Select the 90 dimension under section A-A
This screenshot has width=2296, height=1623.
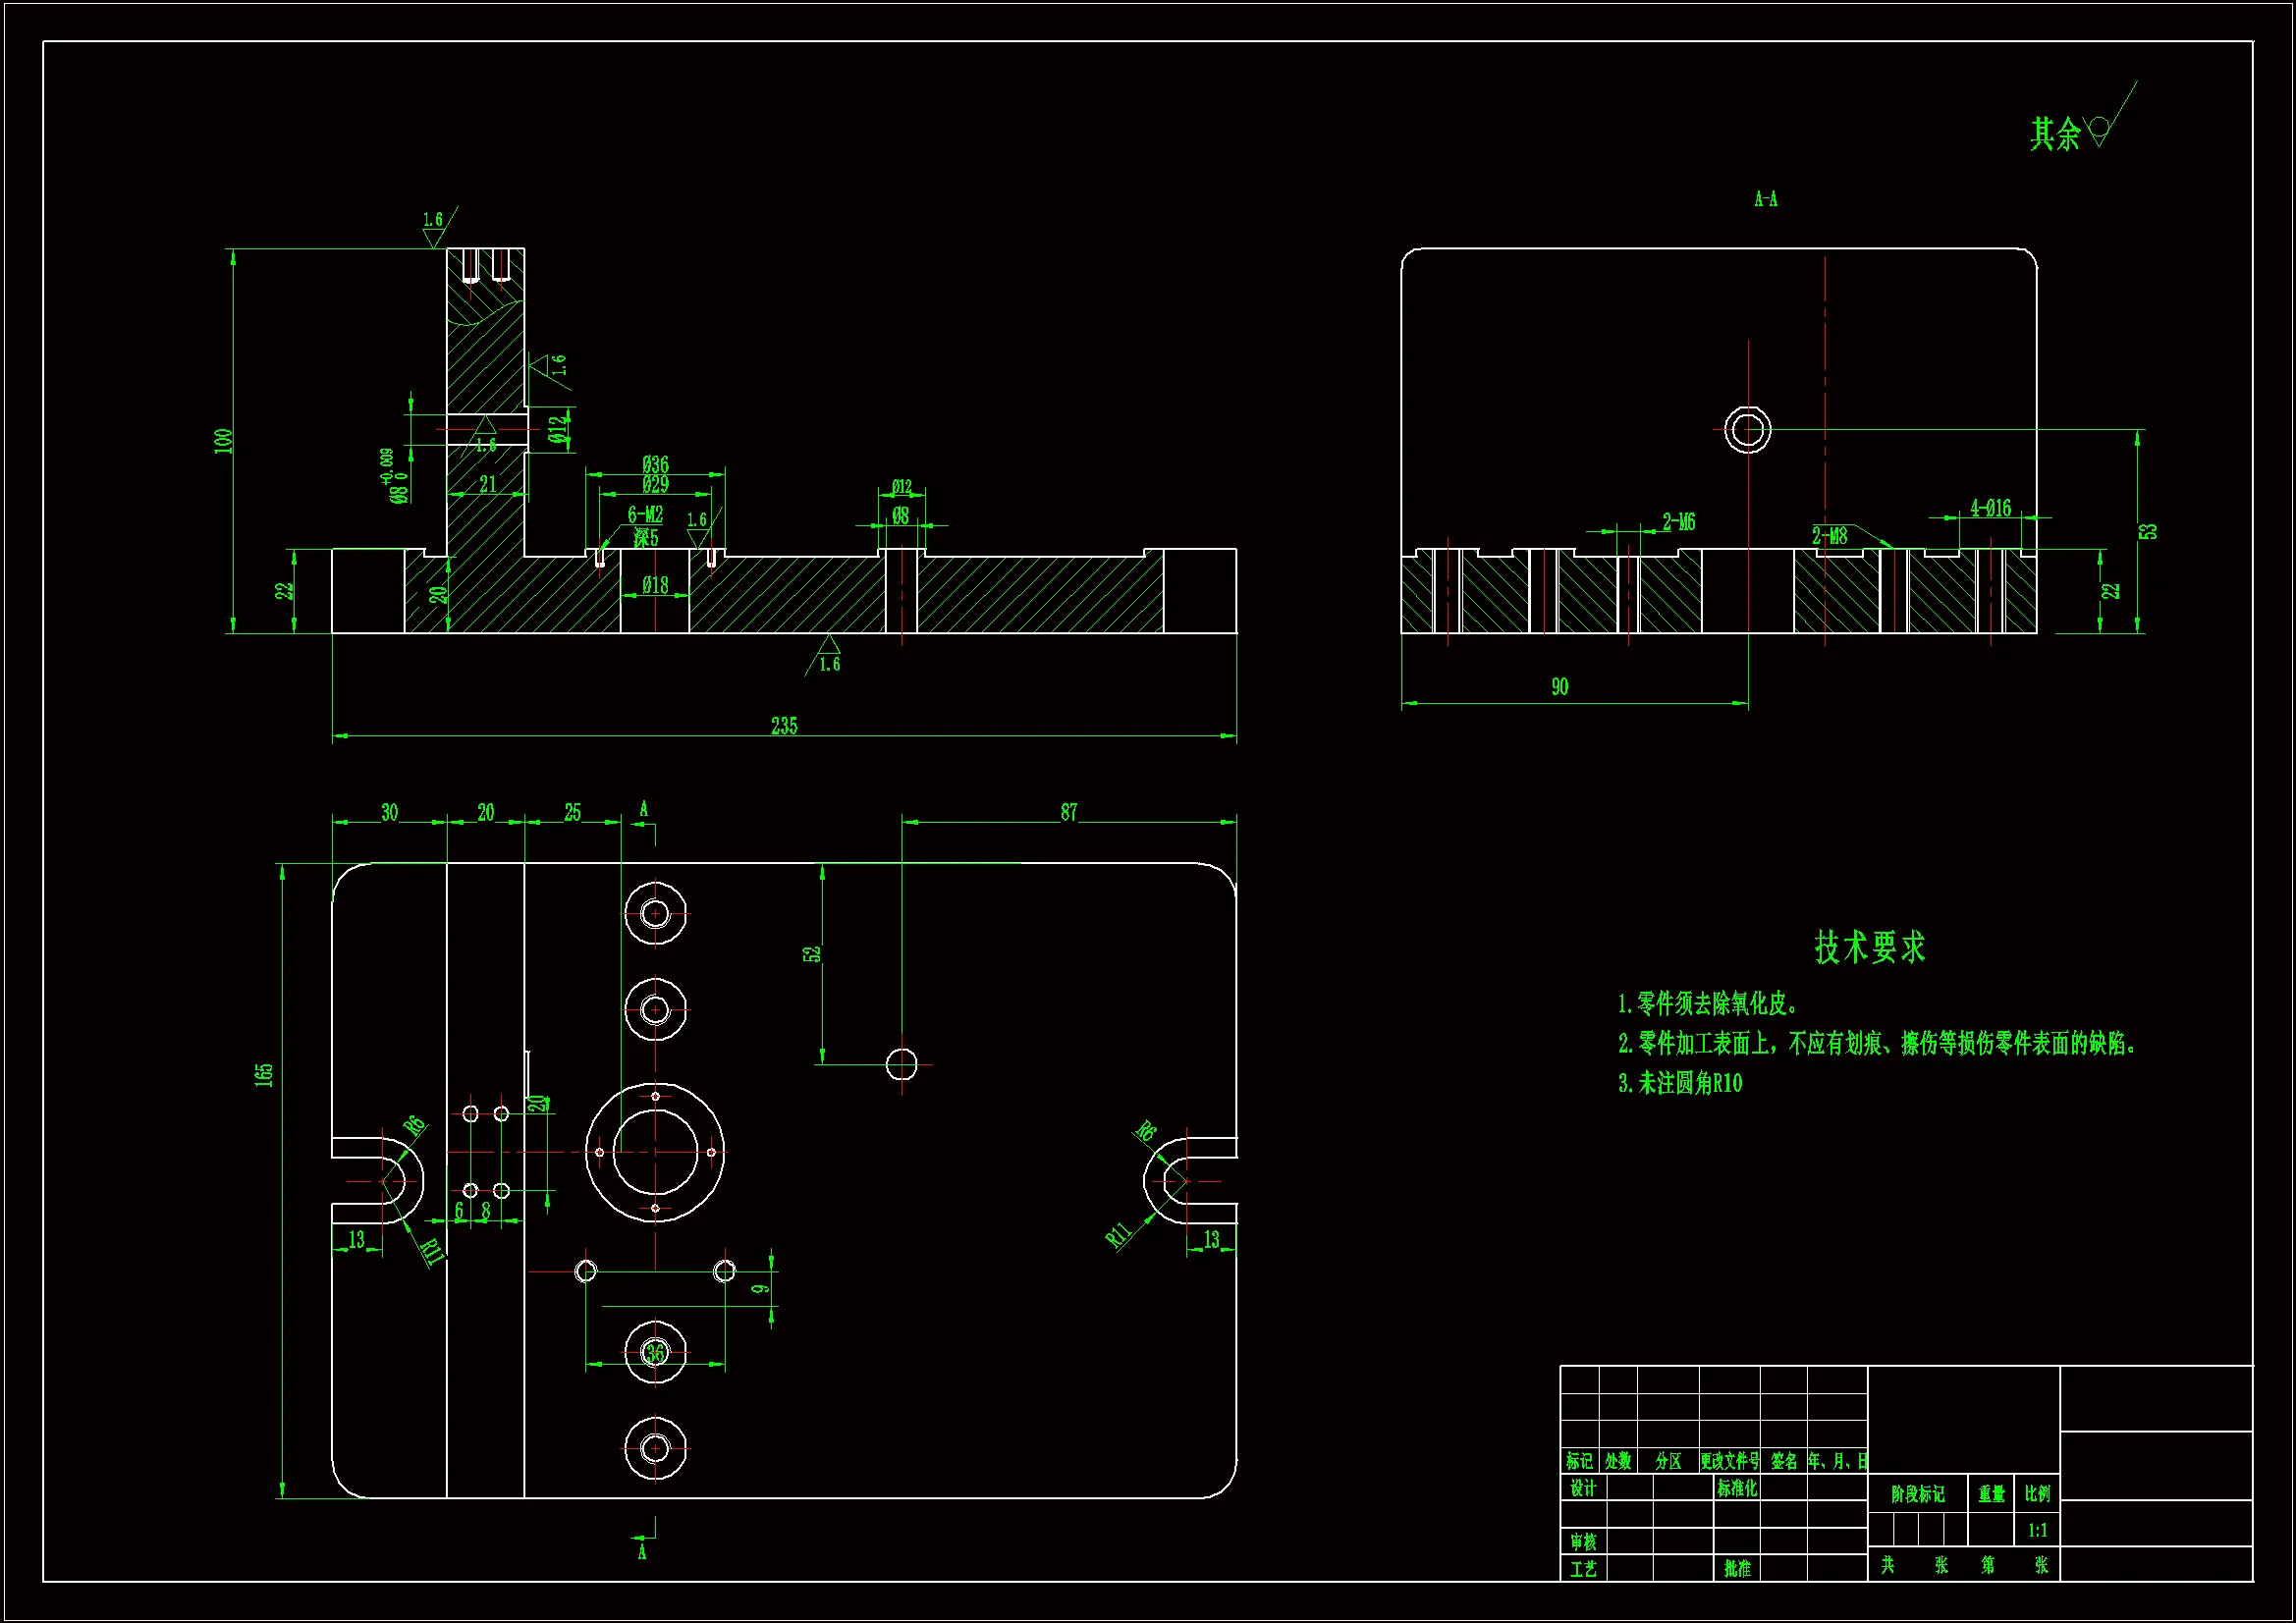coord(1560,687)
